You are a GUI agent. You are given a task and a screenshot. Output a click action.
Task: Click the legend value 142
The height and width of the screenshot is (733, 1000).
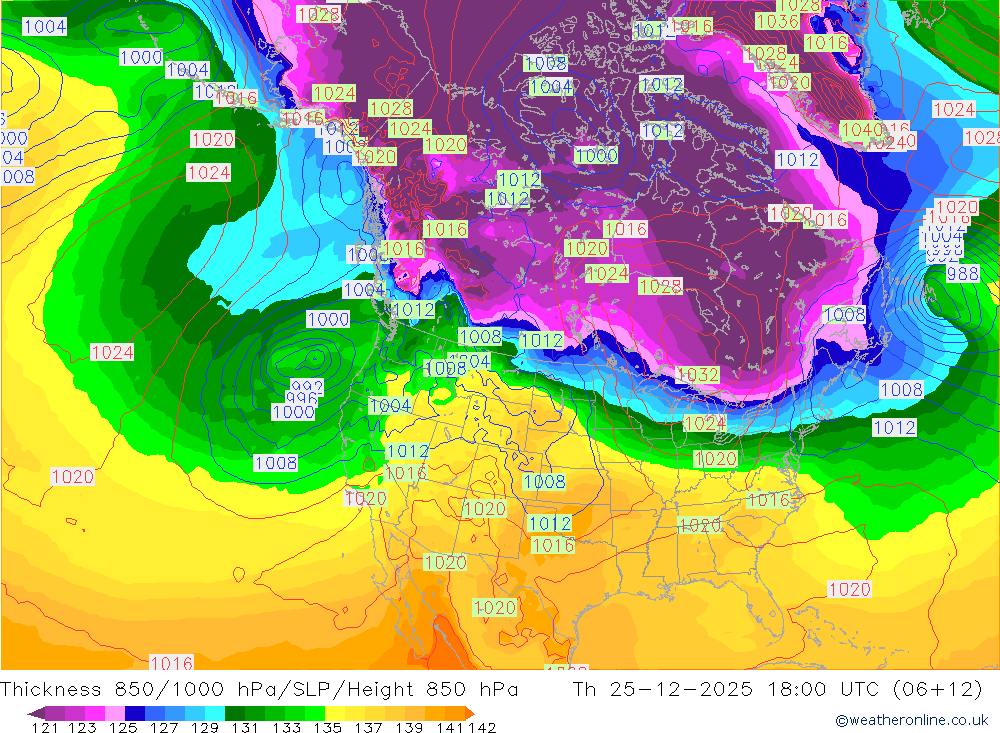point(482,727)
